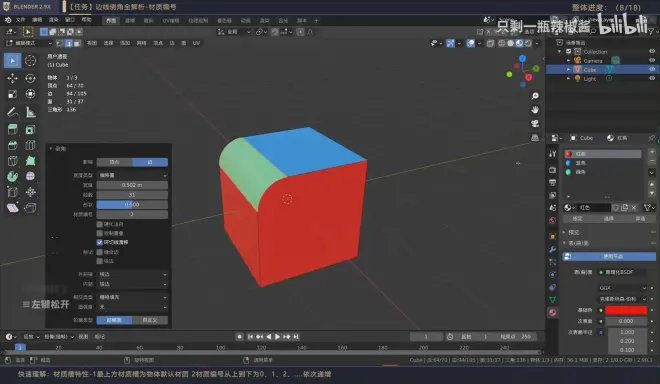Expand the Camera item in the outliner
The height and width of the screenshot is (384, 660).
[568, 61]
